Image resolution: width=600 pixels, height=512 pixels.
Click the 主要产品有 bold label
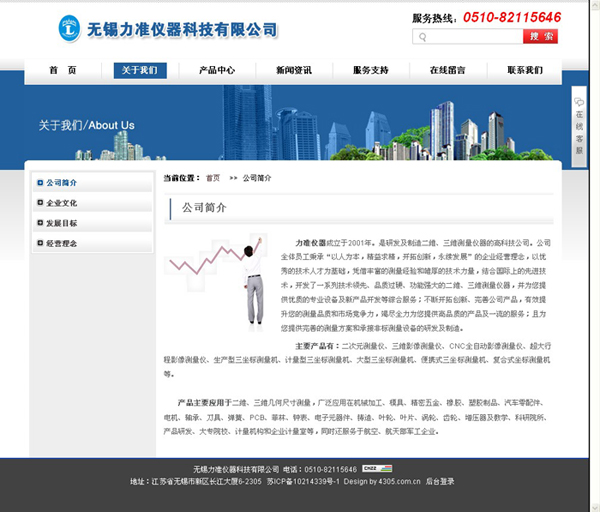(x=317, y=346)
